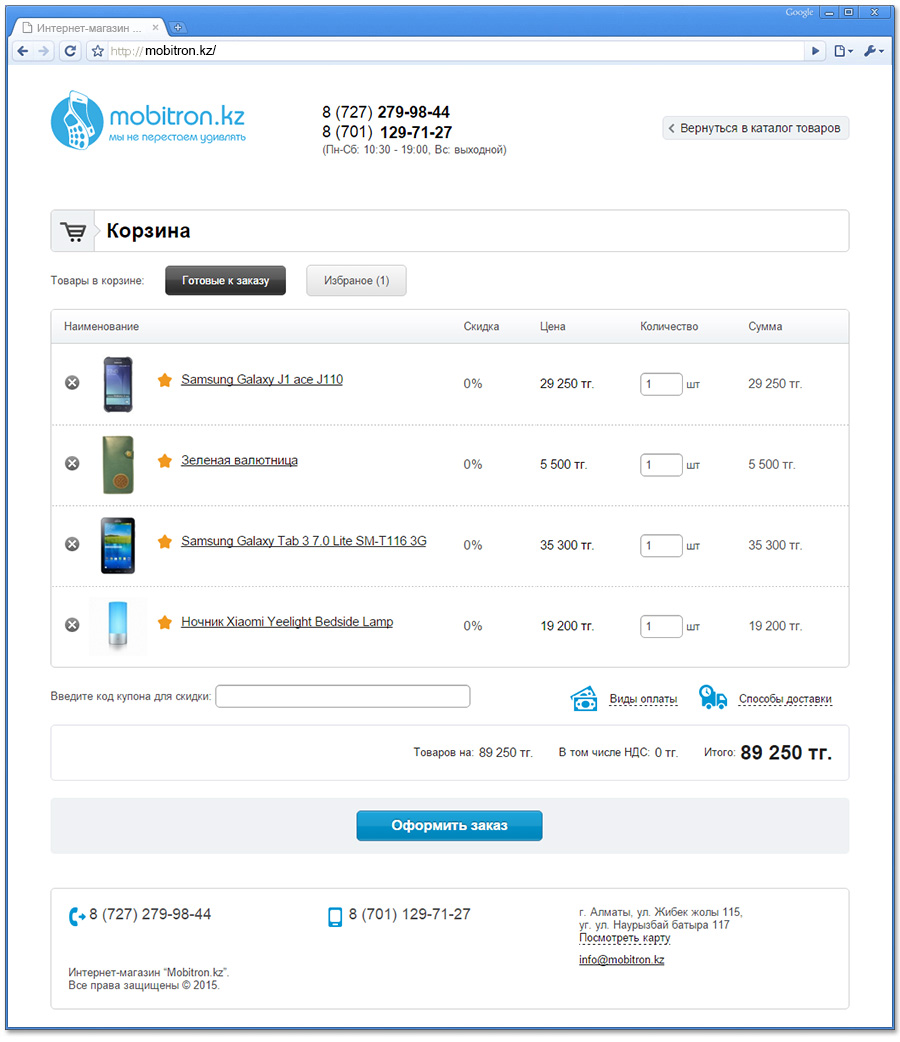Bookmark page with star icon in address bar
Screen dimensions: 900x1042
point(98,51)
